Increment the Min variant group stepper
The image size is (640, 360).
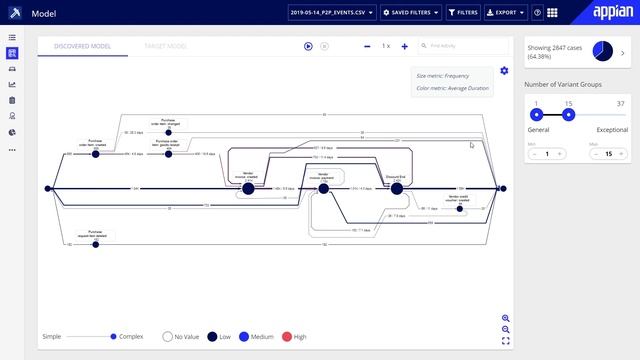pyautogui.click(x=560, y=154)
